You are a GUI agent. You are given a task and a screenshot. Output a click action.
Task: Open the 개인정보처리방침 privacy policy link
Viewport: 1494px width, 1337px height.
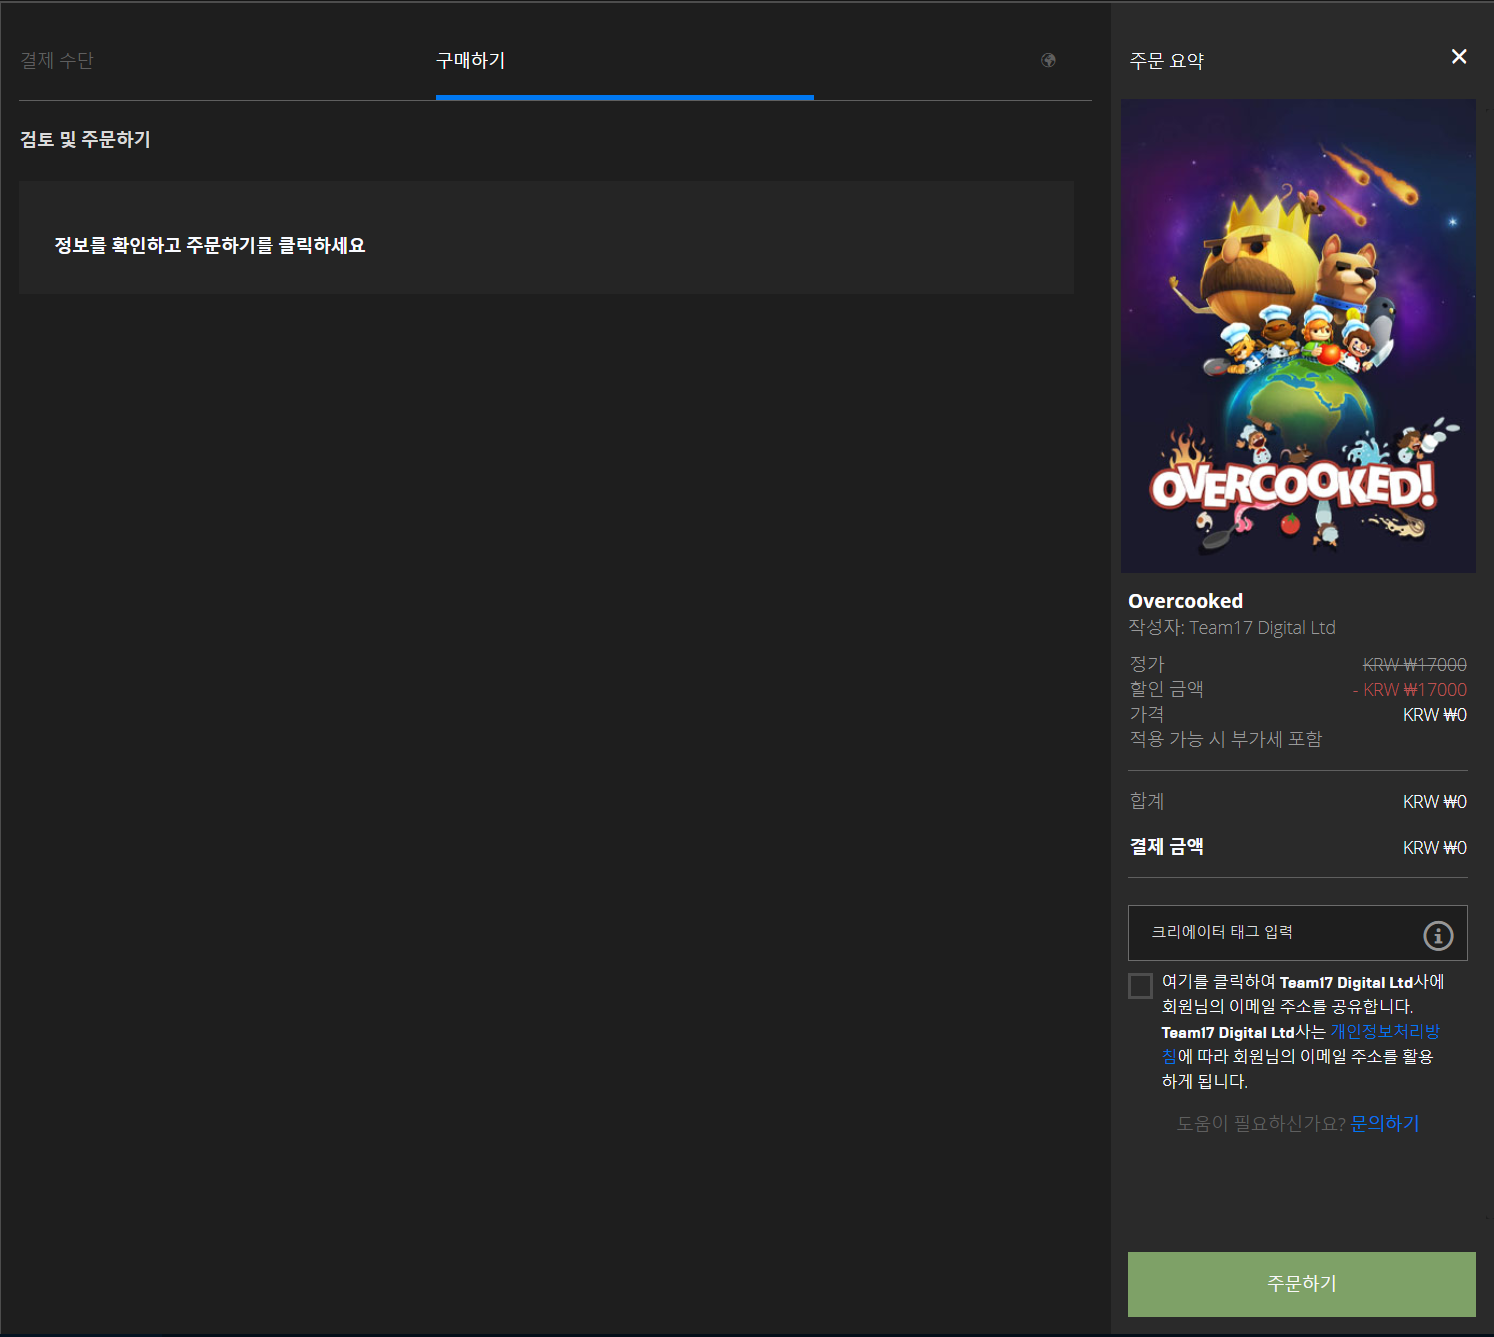pyautogui.click(x=1384, y=1031)
